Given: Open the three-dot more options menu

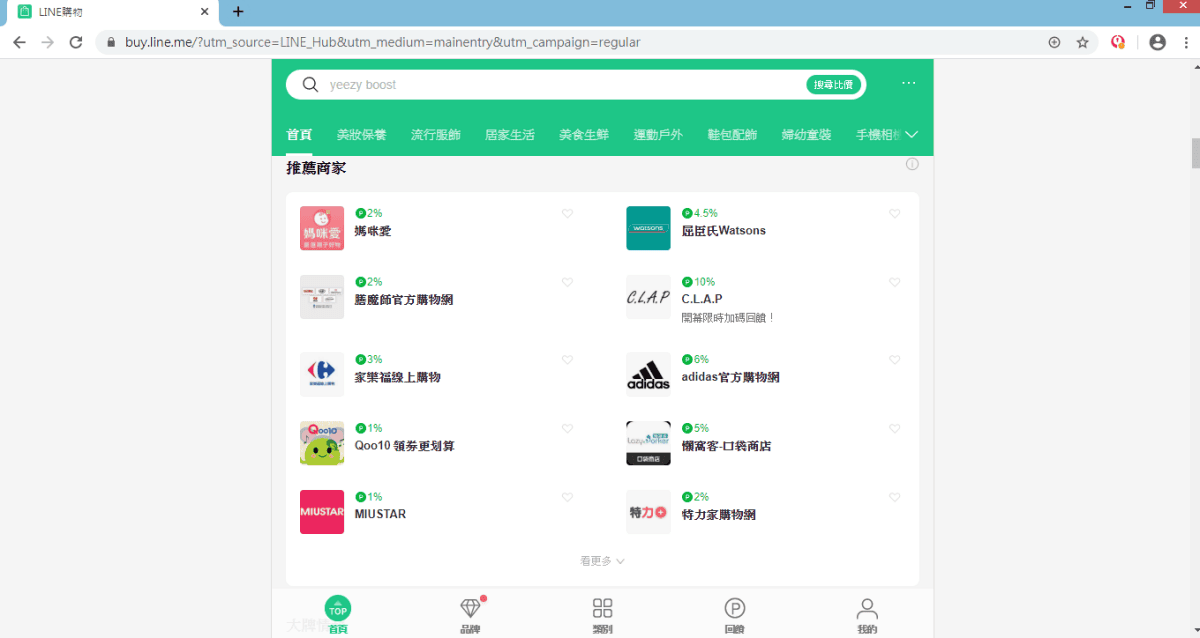Looking at the screenshot, I should tap(908, 83).
